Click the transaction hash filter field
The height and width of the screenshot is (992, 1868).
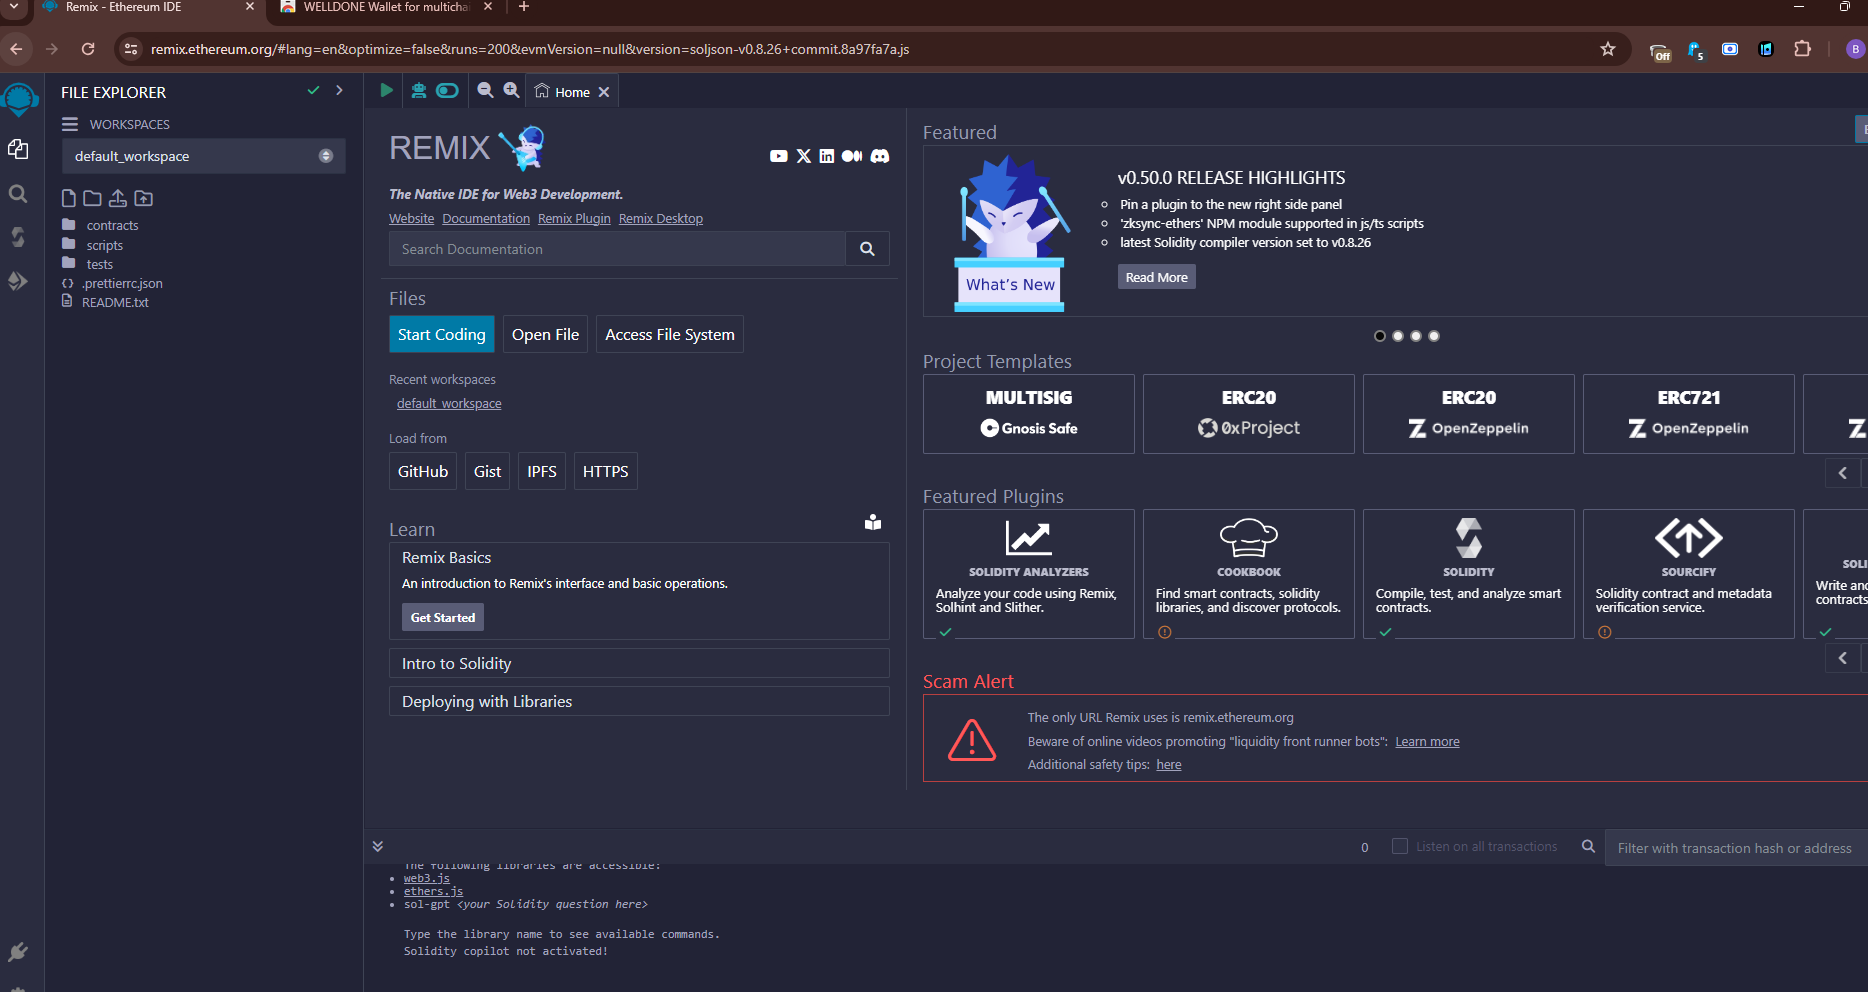[x=1736, y=848]
